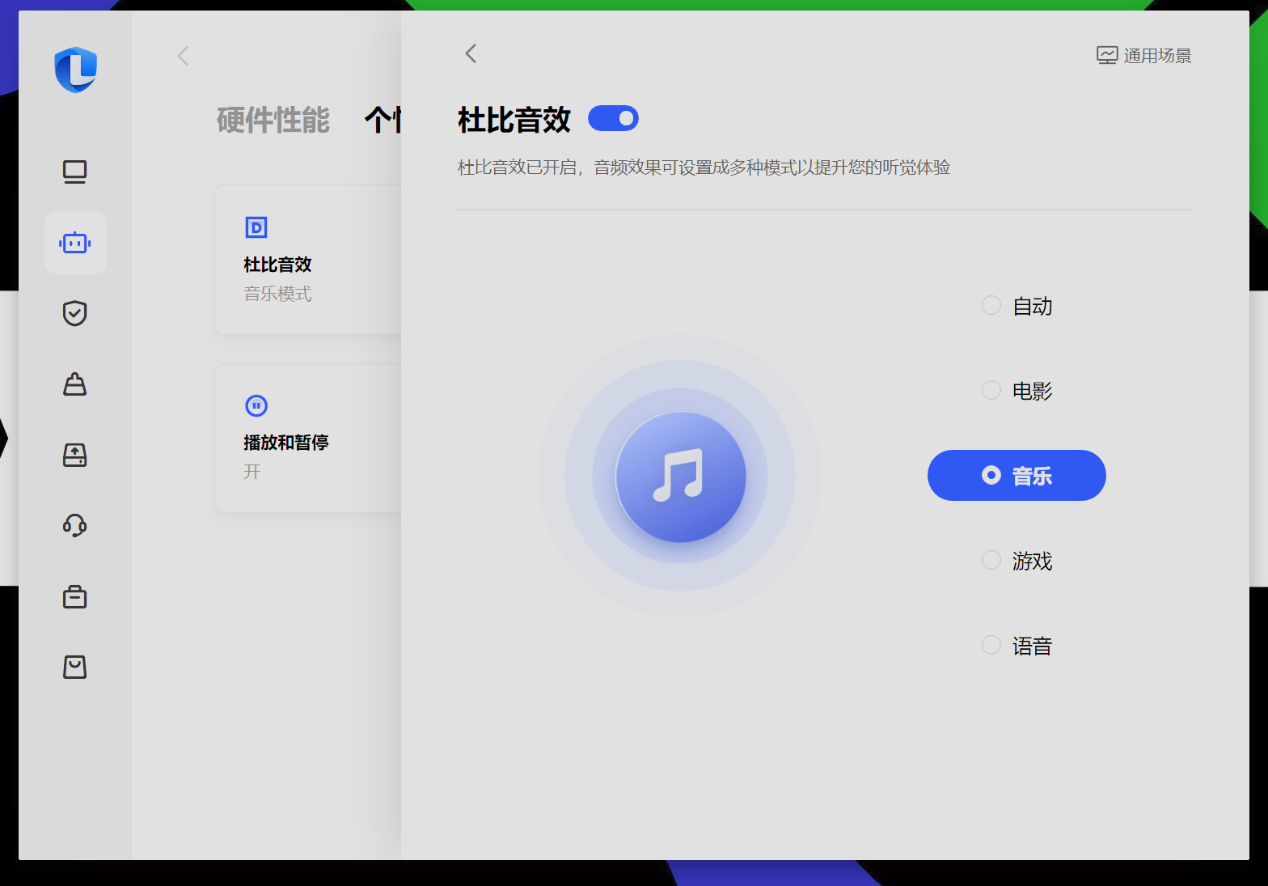Select the highlighted 音乐 mode button
This screenshot has width=1268, height=886.
tap(1016, 476)
